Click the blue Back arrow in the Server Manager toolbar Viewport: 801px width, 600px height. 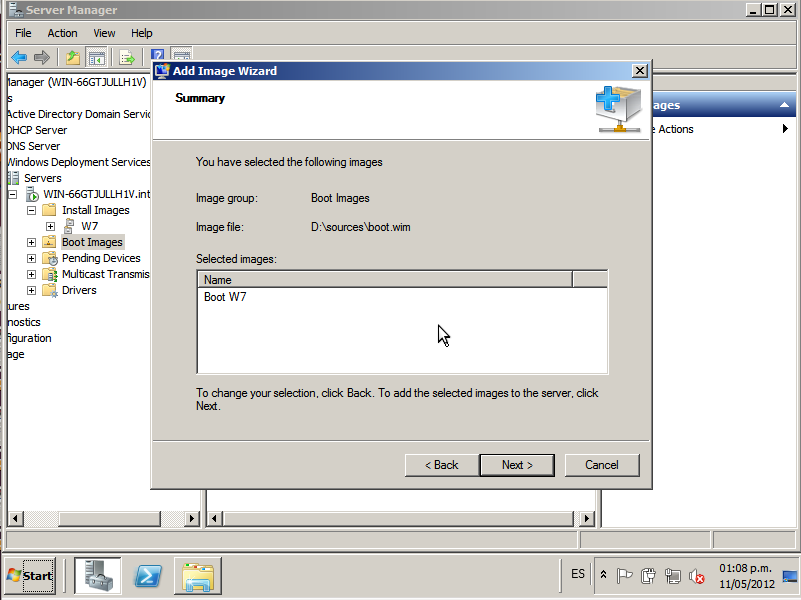(19, 57)
